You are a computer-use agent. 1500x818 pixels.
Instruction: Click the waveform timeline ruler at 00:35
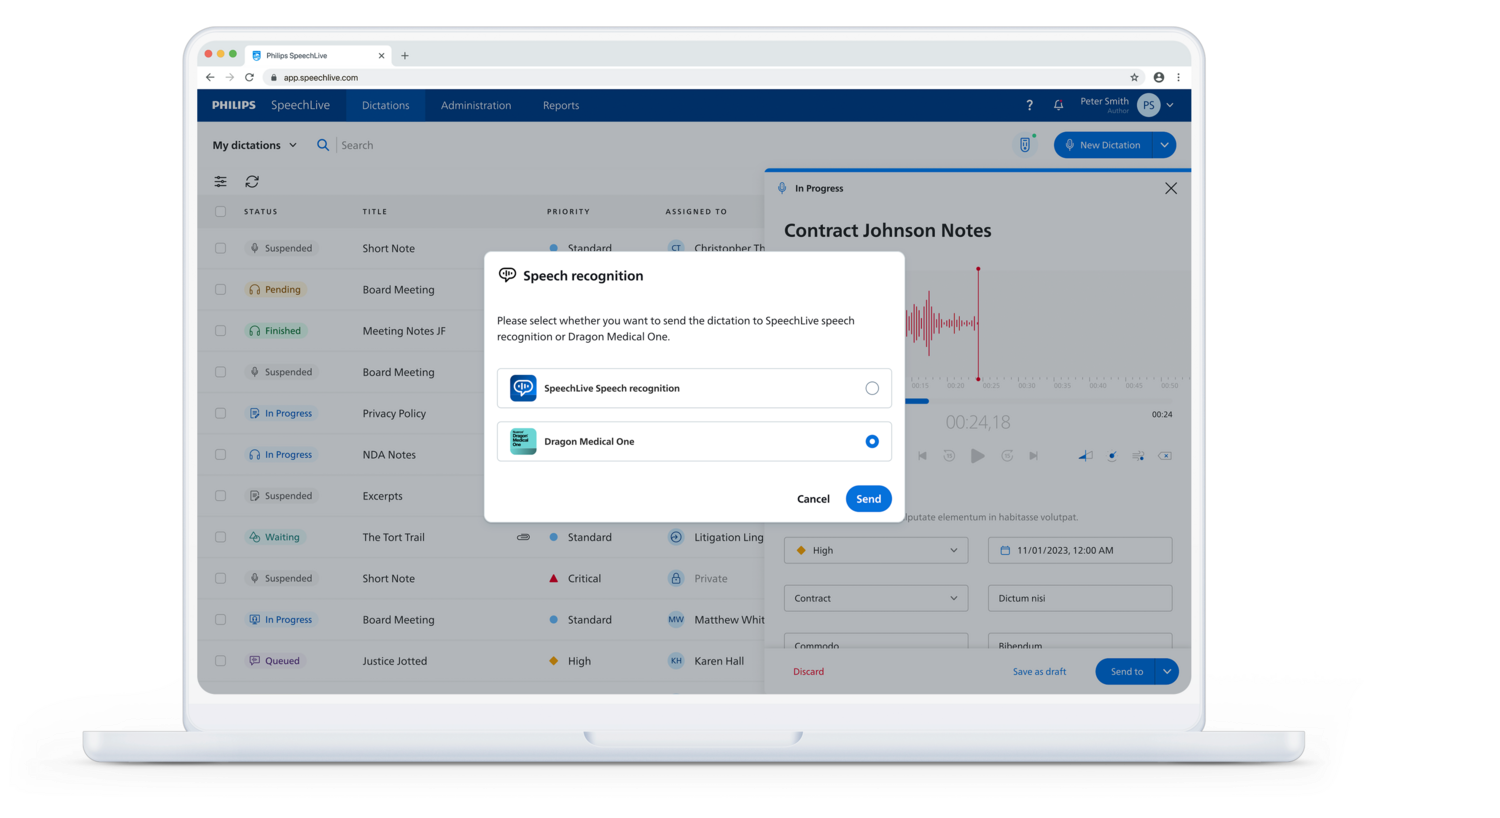point(1062,385)
